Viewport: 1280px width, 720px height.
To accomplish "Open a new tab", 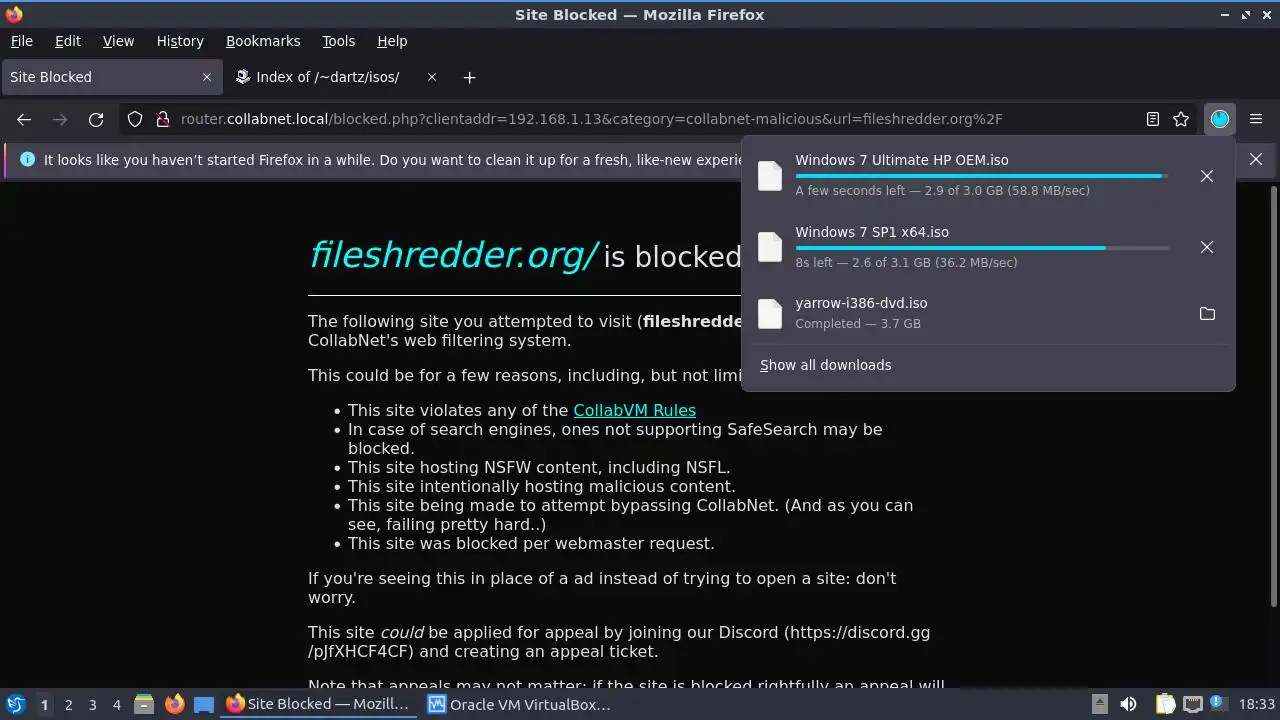I will coord(469,77).
